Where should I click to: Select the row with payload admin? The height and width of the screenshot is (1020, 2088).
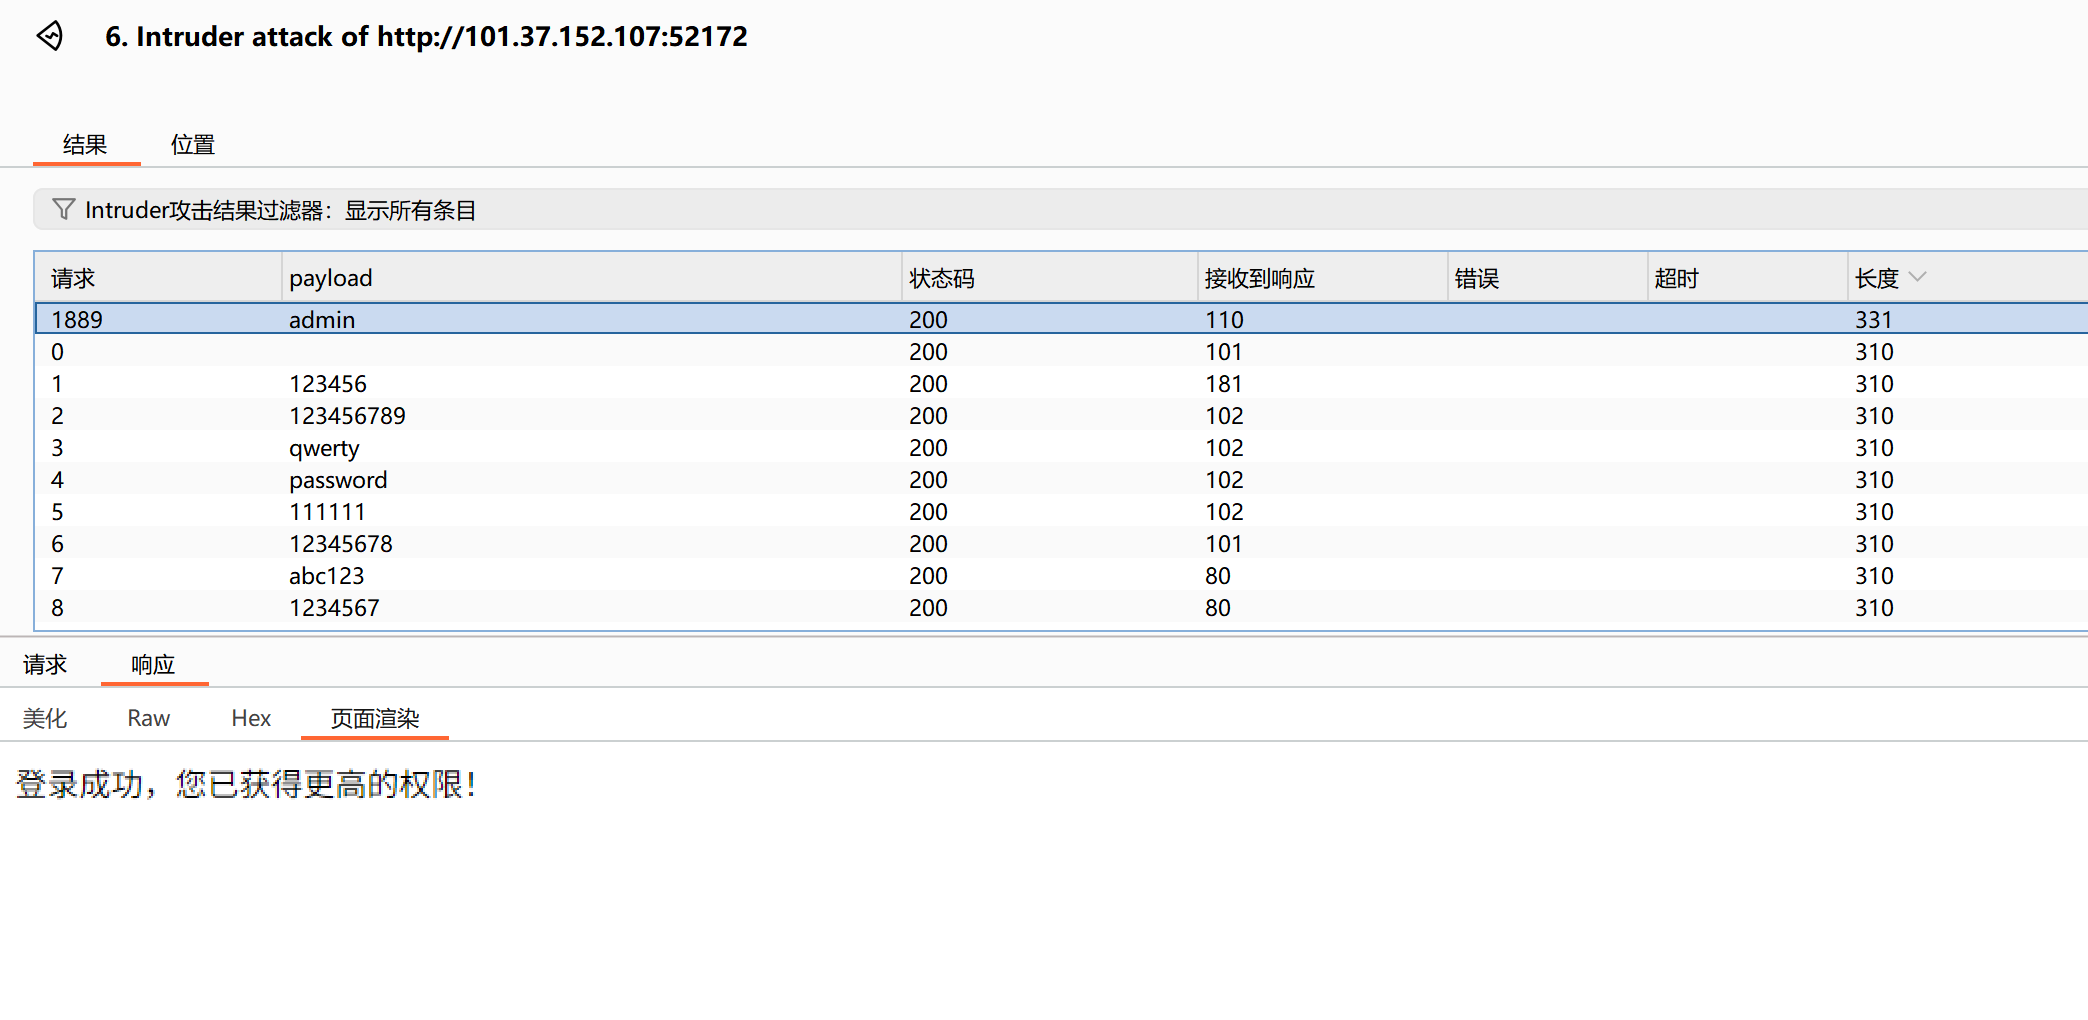(x=600, y=319)
